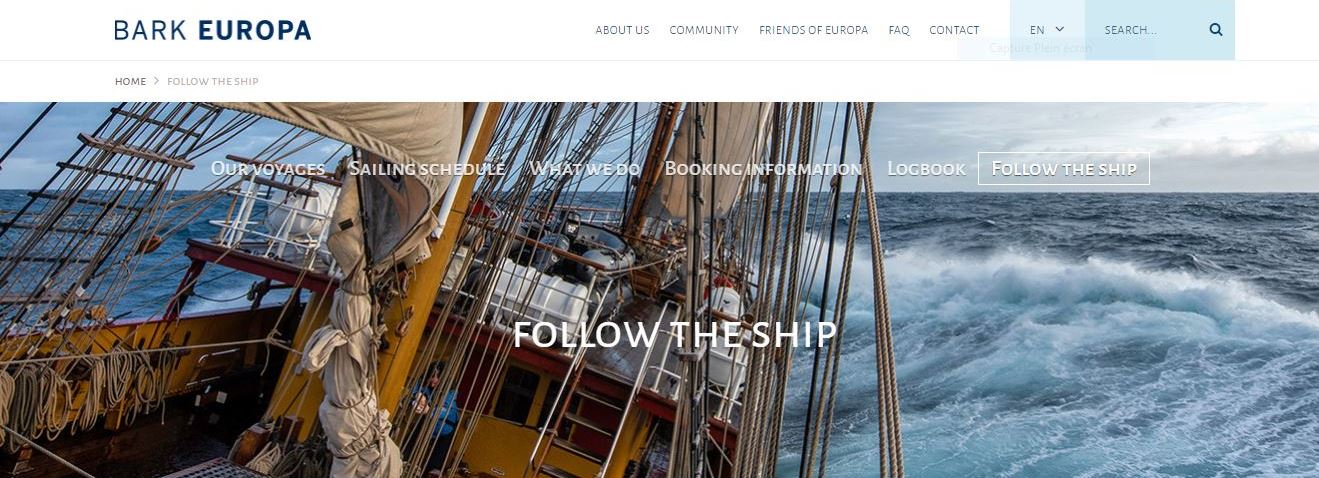Visit Friends of Europa link
This screenshot has height=478, width=1319.
click(813, 30)
